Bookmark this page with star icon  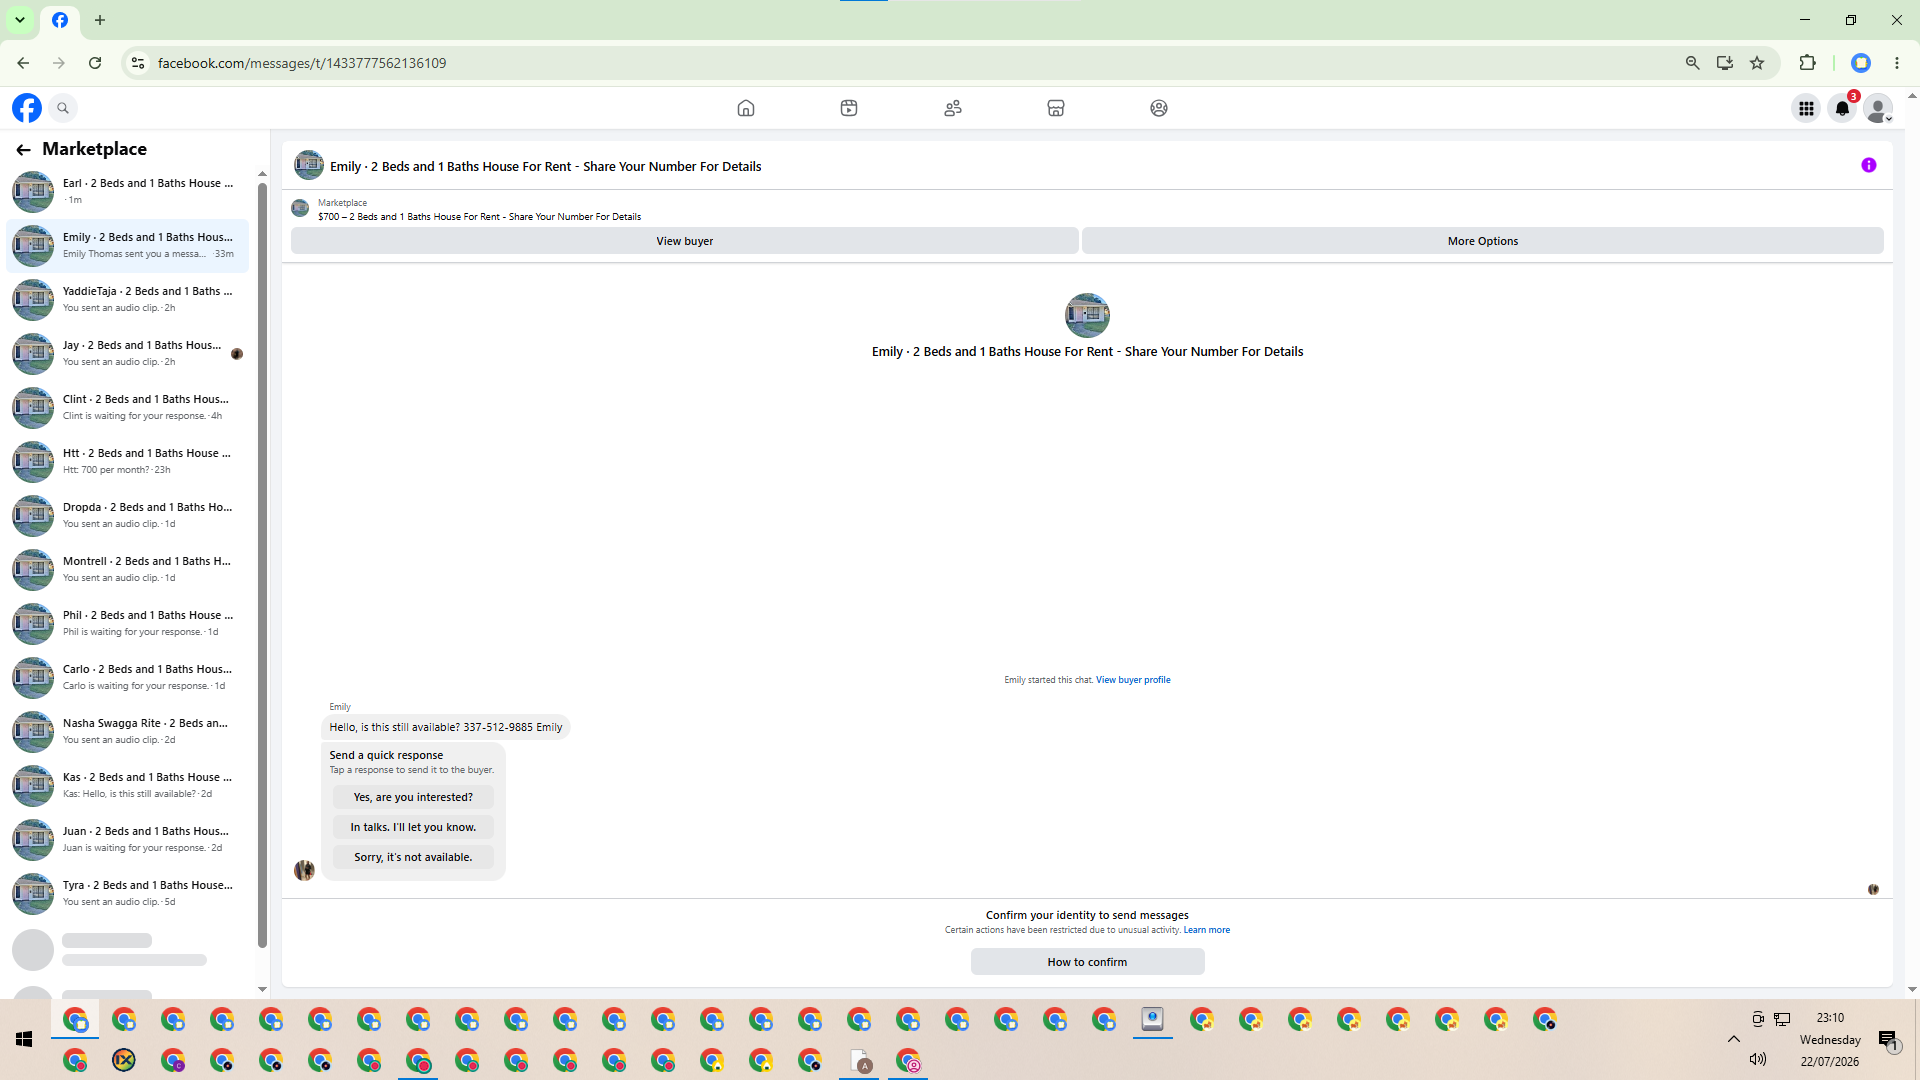[1757, 63]
